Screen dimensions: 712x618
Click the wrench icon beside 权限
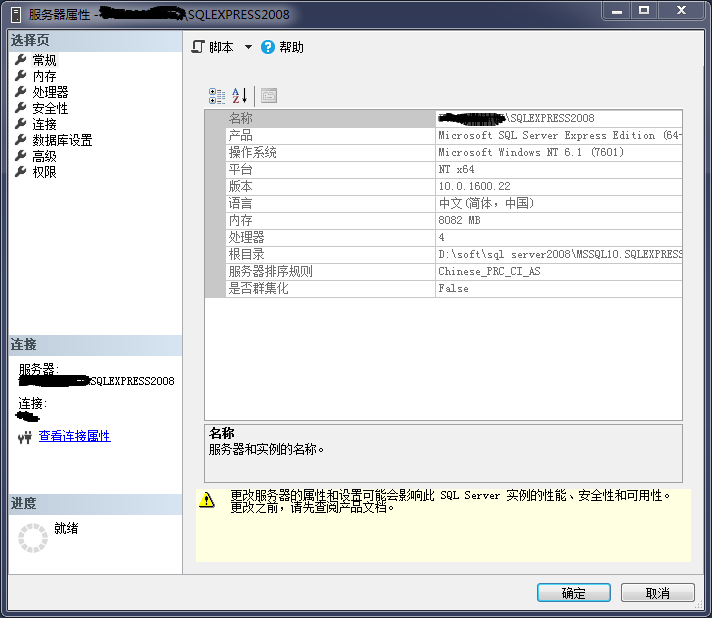[x=20, y=172]
